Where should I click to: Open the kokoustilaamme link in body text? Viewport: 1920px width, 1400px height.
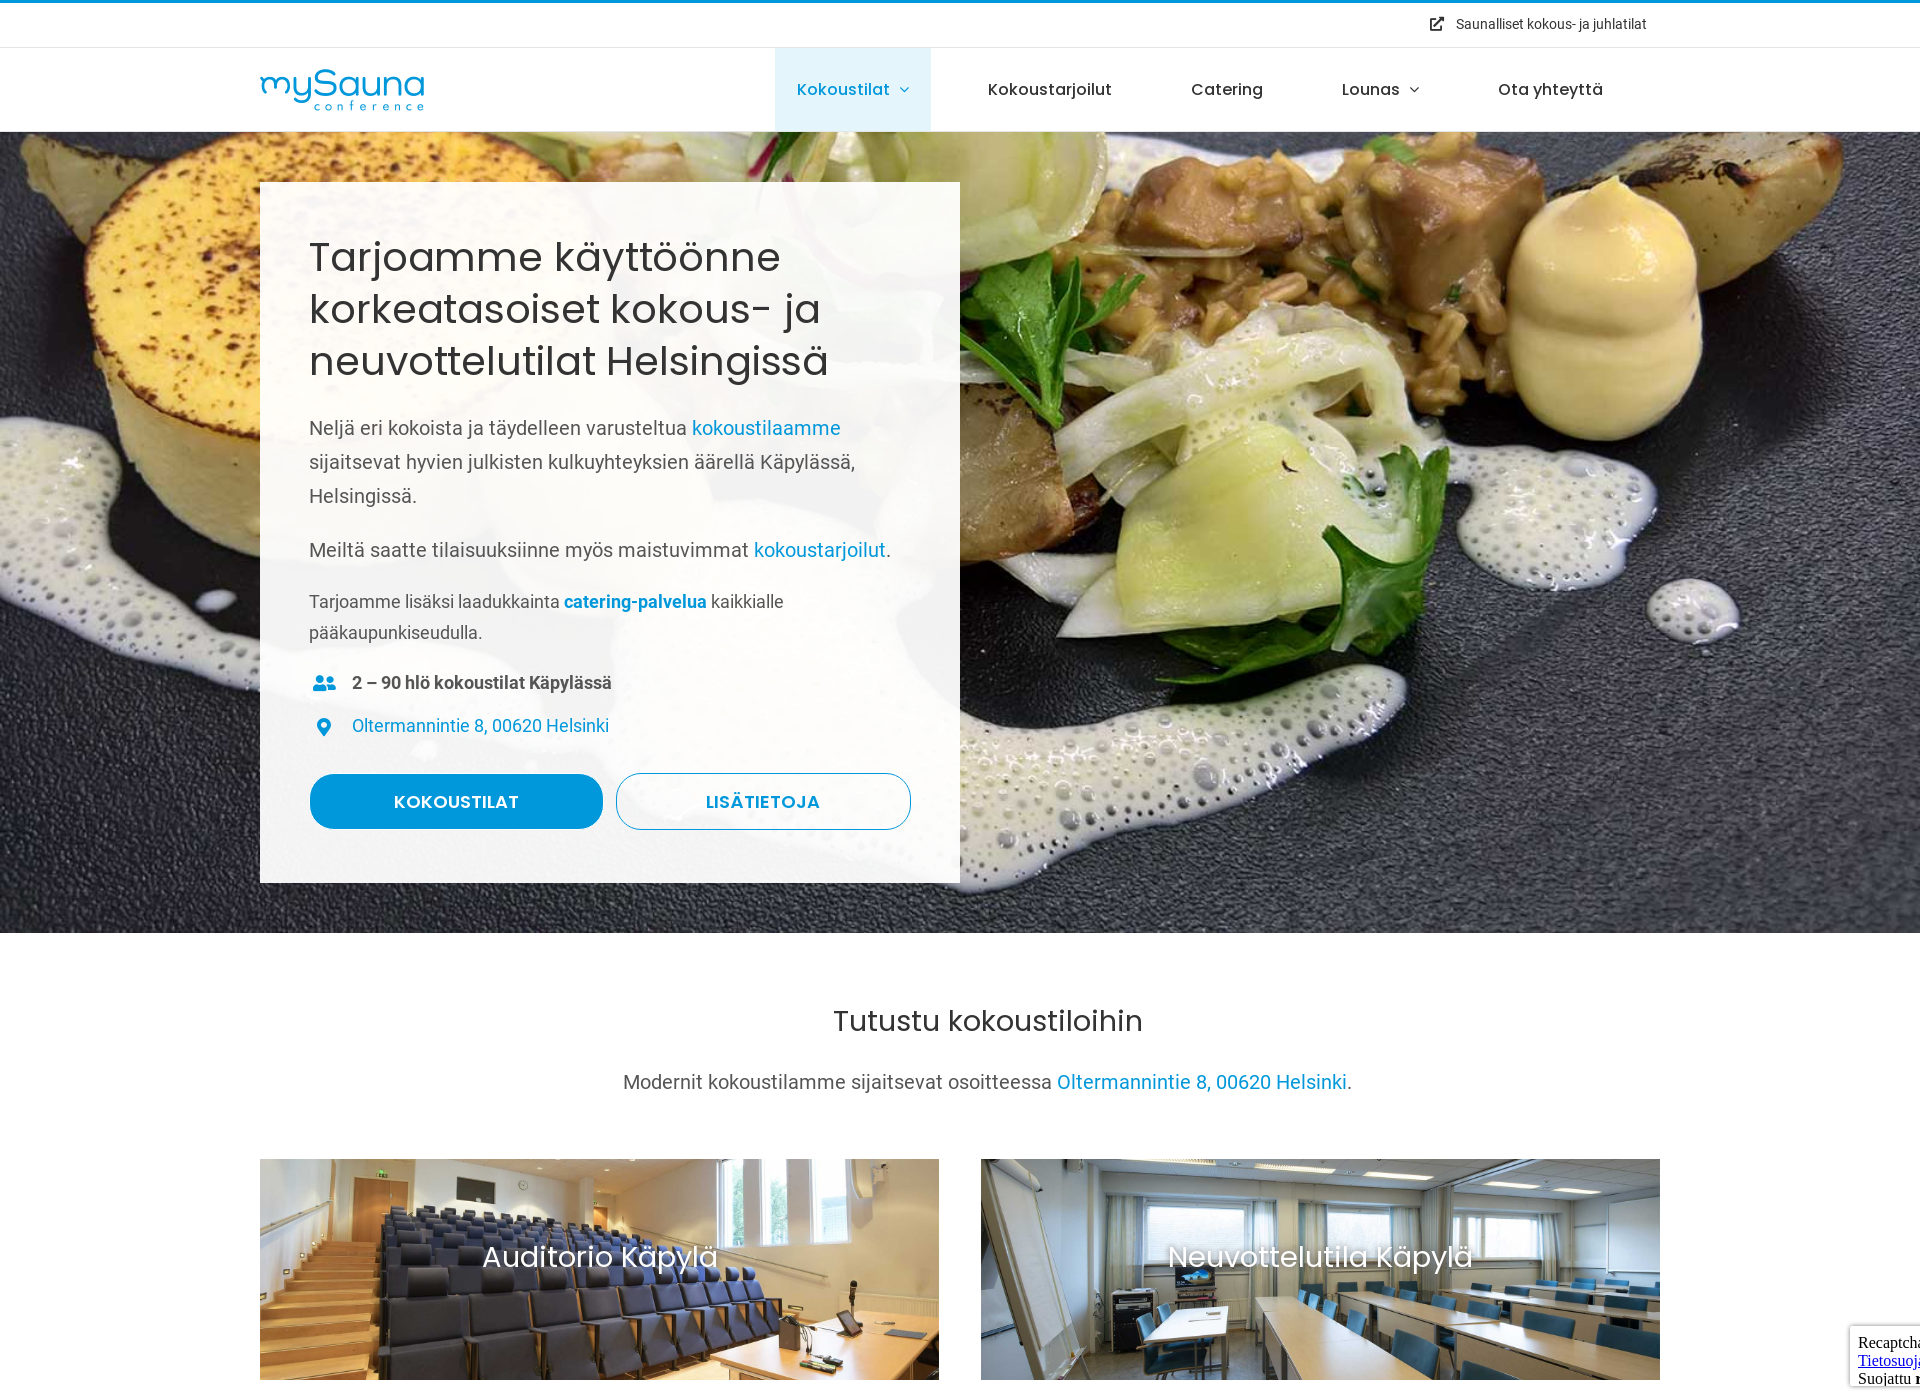pyautogui.click(x=765, y=428)
